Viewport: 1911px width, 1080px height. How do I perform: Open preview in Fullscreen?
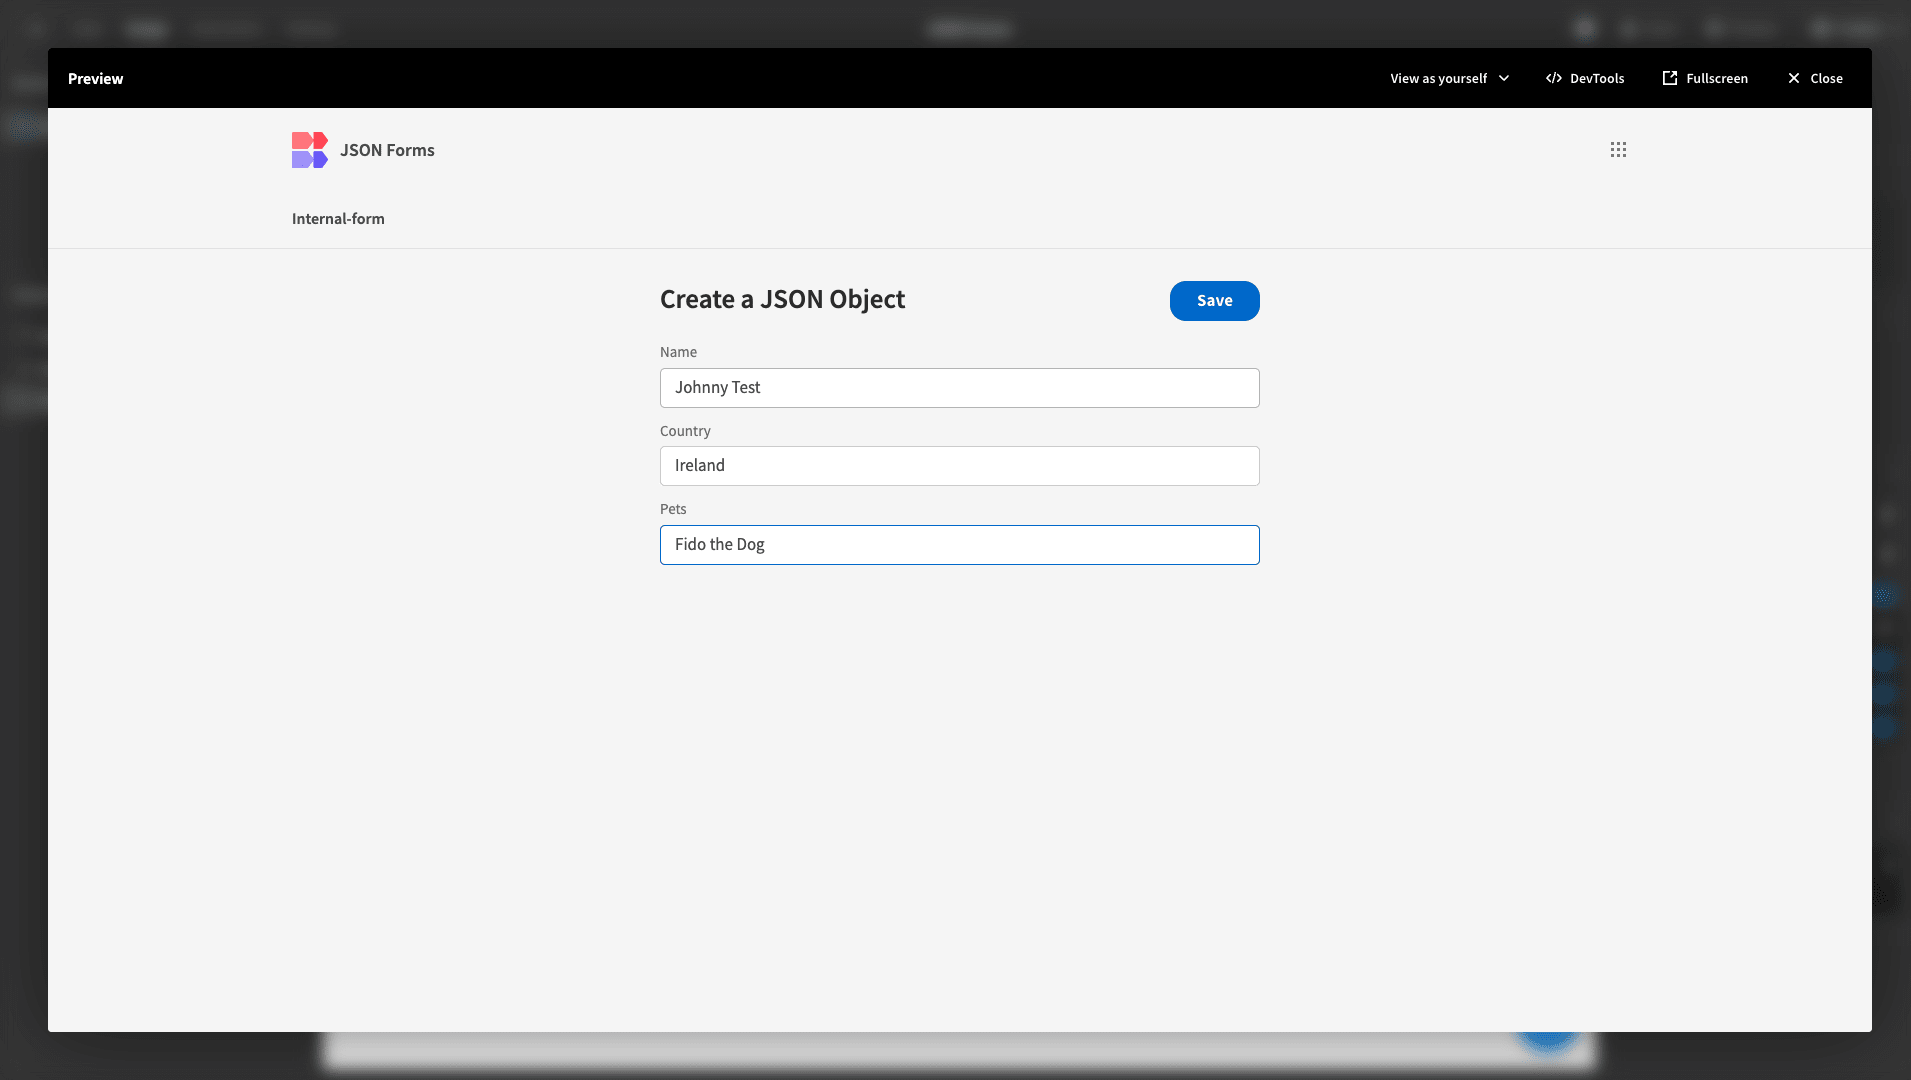click(1705, 79)
